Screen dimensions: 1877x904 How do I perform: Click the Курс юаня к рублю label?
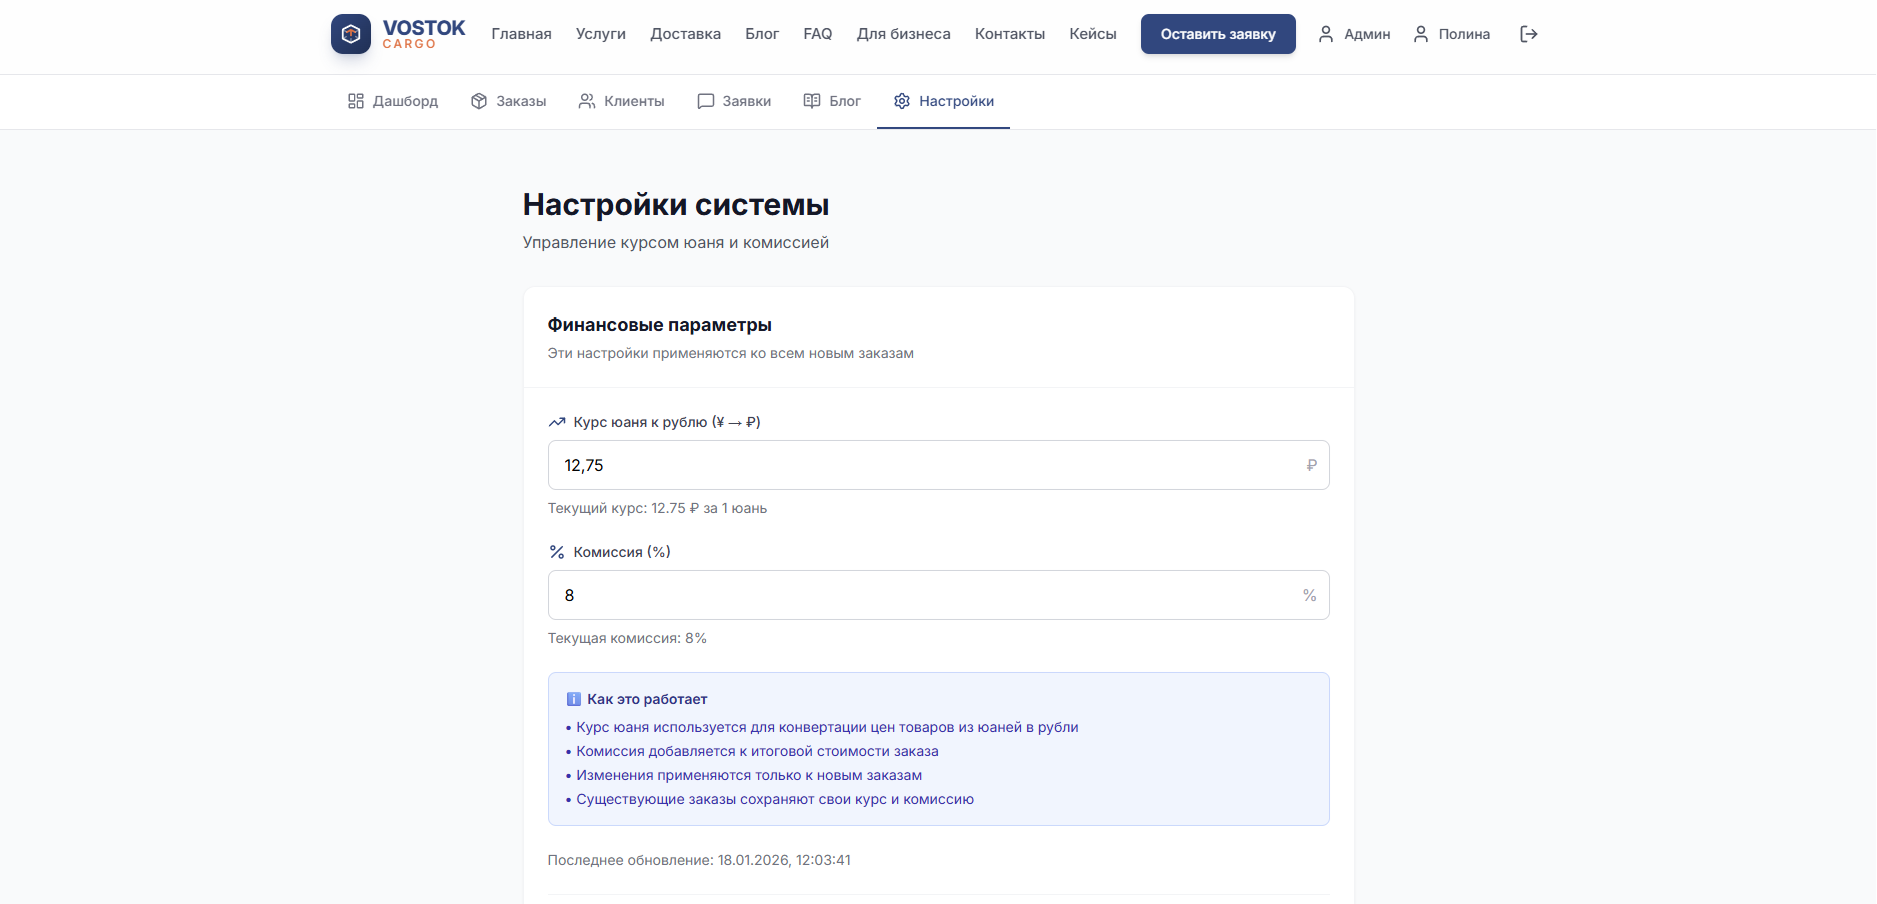tap(667, 422)
